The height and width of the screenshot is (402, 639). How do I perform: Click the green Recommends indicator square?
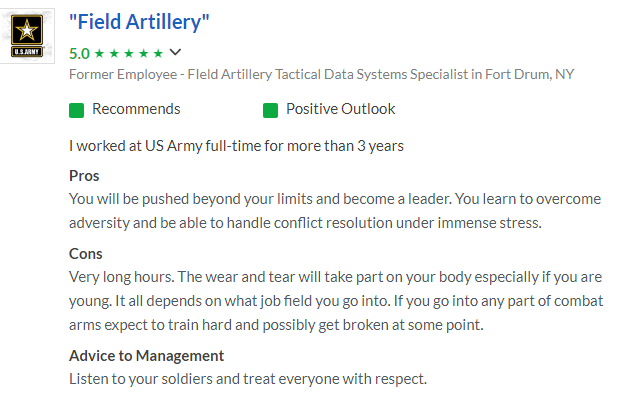click(x=76, y=110)
